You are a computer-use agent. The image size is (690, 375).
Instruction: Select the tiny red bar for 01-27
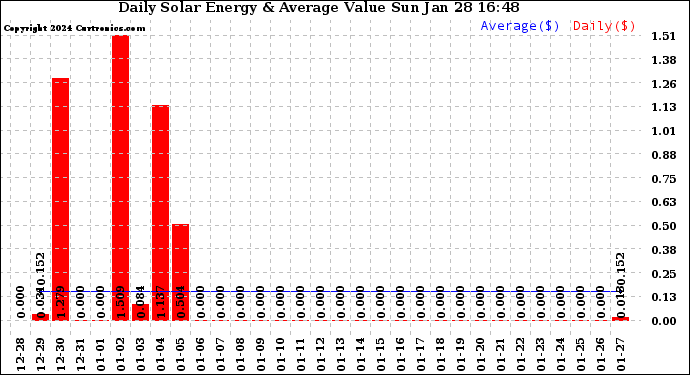pos(620,319)
